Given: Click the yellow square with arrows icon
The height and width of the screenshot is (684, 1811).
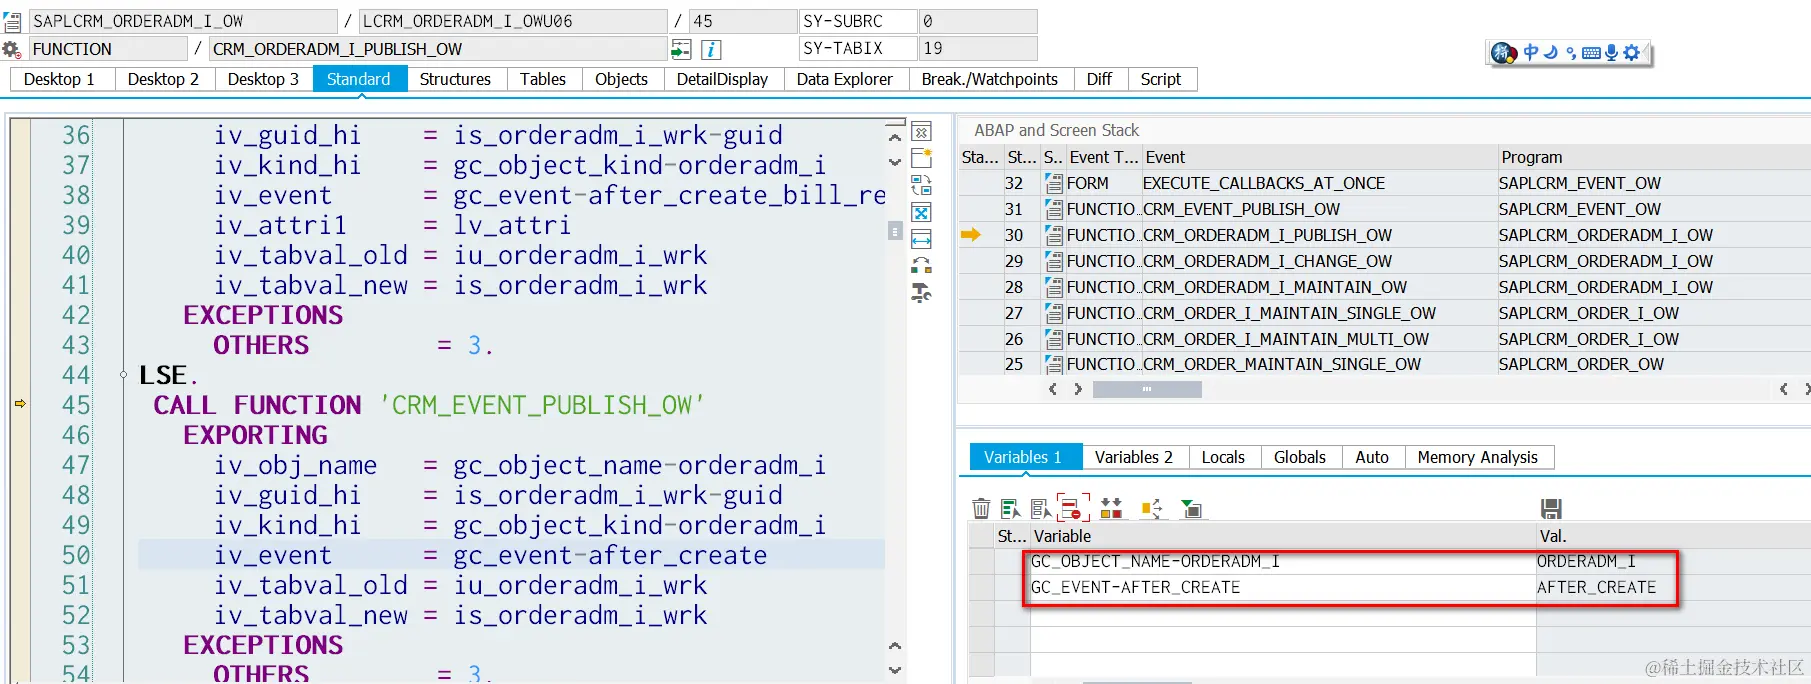Looking at the screenshot, I should click(1151, 509).
